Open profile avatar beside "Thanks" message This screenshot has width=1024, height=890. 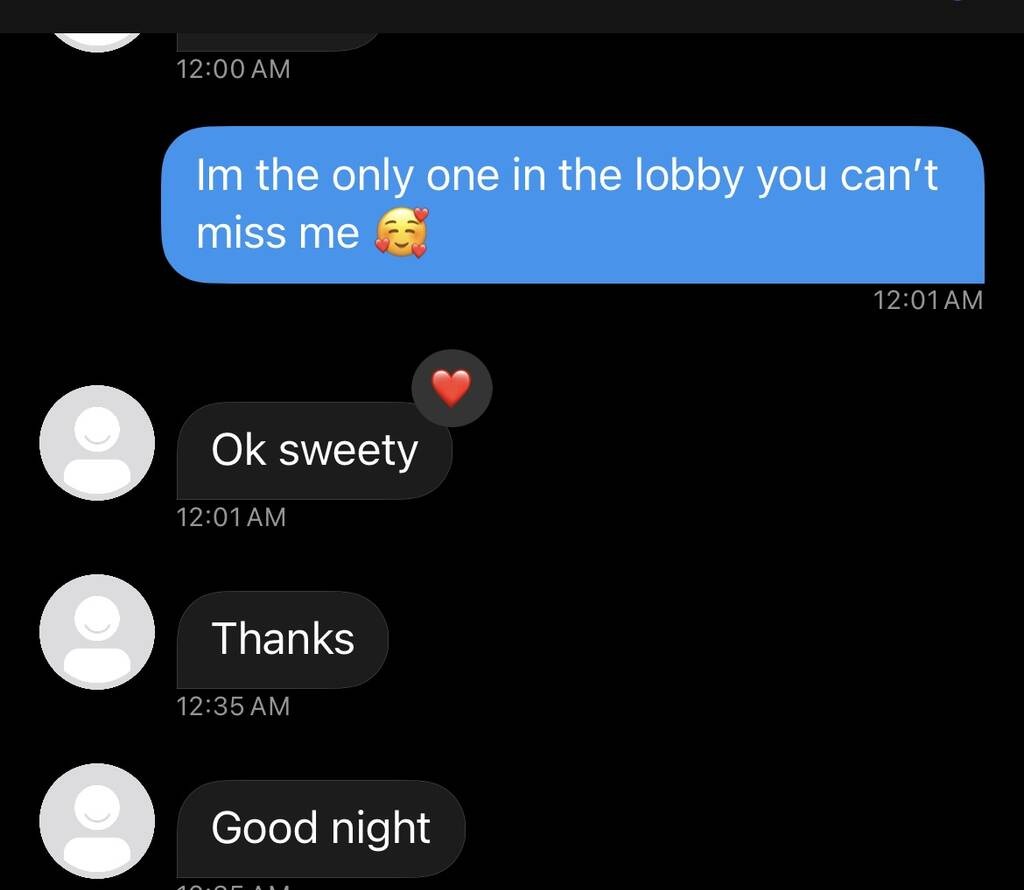pyautogui.click(x=97, y=632)
